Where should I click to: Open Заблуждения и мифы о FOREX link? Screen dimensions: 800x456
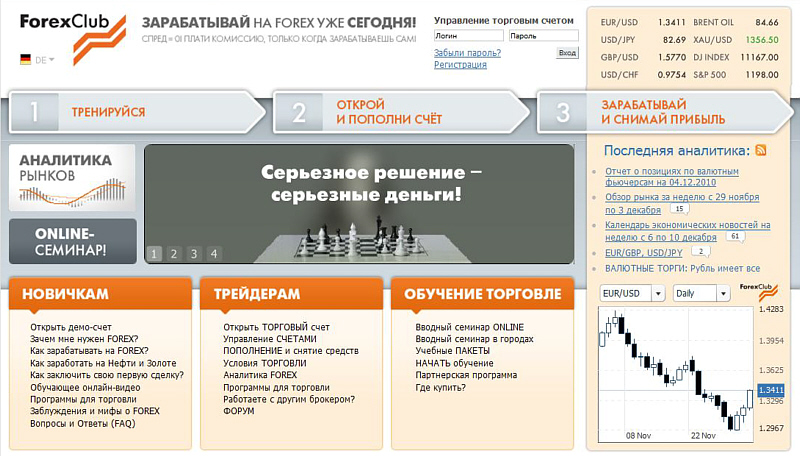click(95, 411)
